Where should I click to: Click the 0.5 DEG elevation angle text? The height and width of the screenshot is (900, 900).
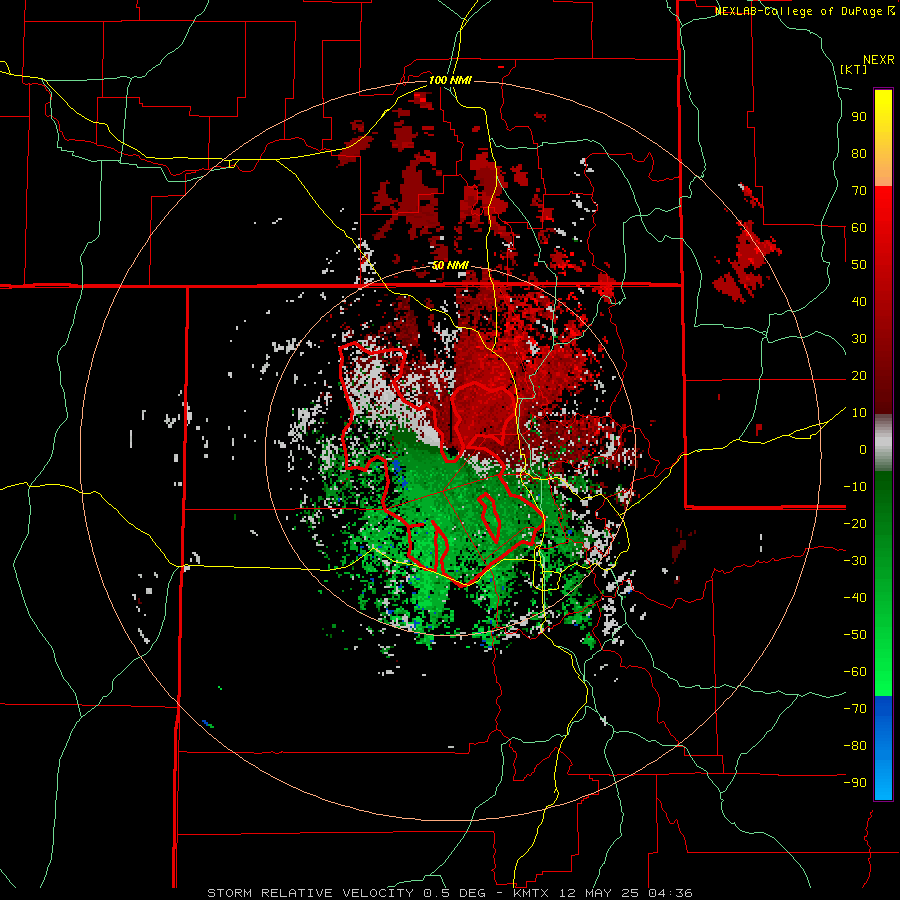pos(454,893)
